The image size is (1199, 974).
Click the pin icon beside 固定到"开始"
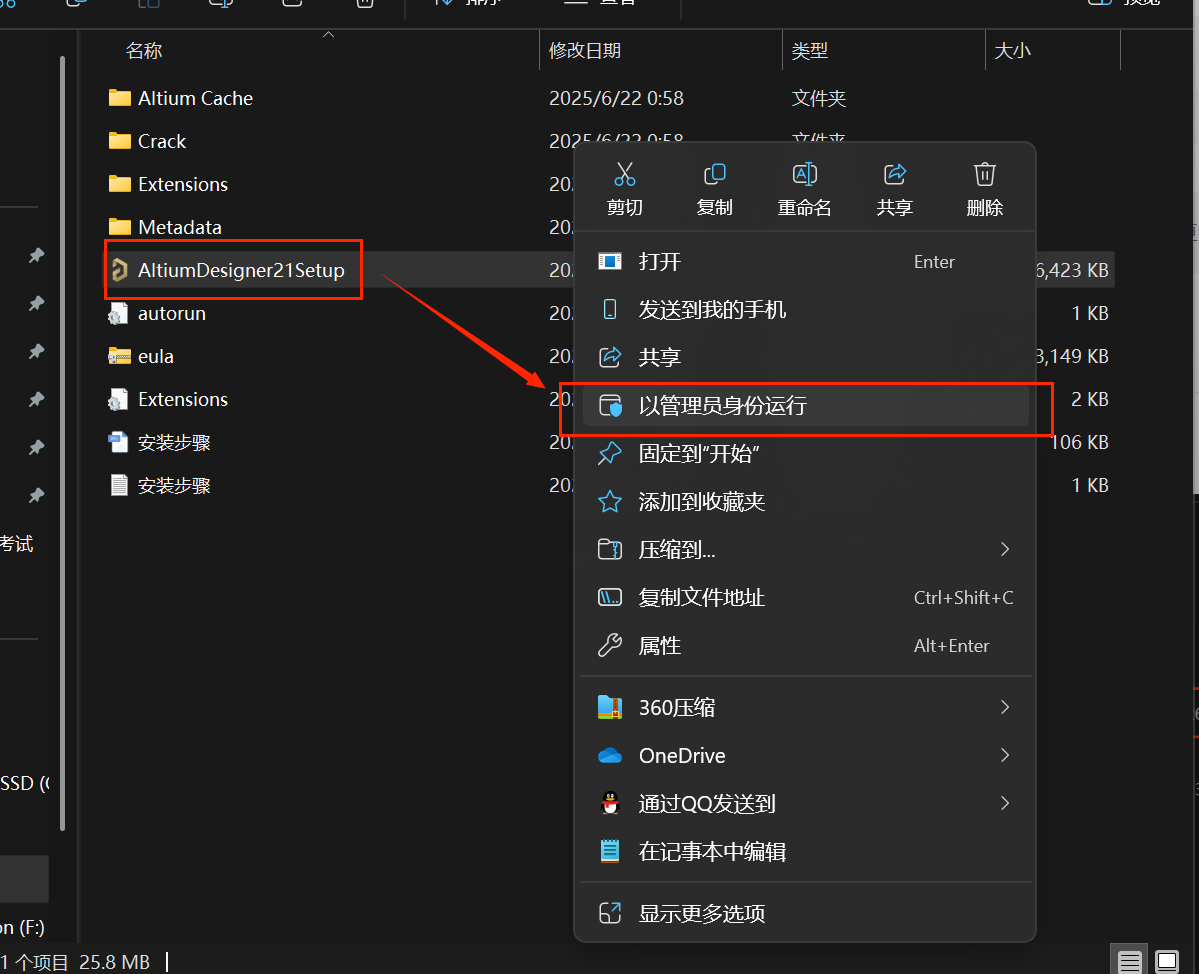(609, 453)
